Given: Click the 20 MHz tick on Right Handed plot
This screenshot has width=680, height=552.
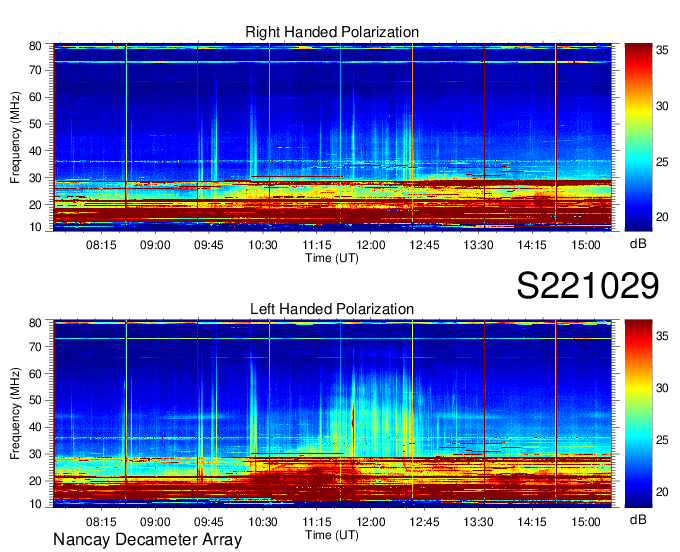Looking at the screenshot, I should (35, 205).
